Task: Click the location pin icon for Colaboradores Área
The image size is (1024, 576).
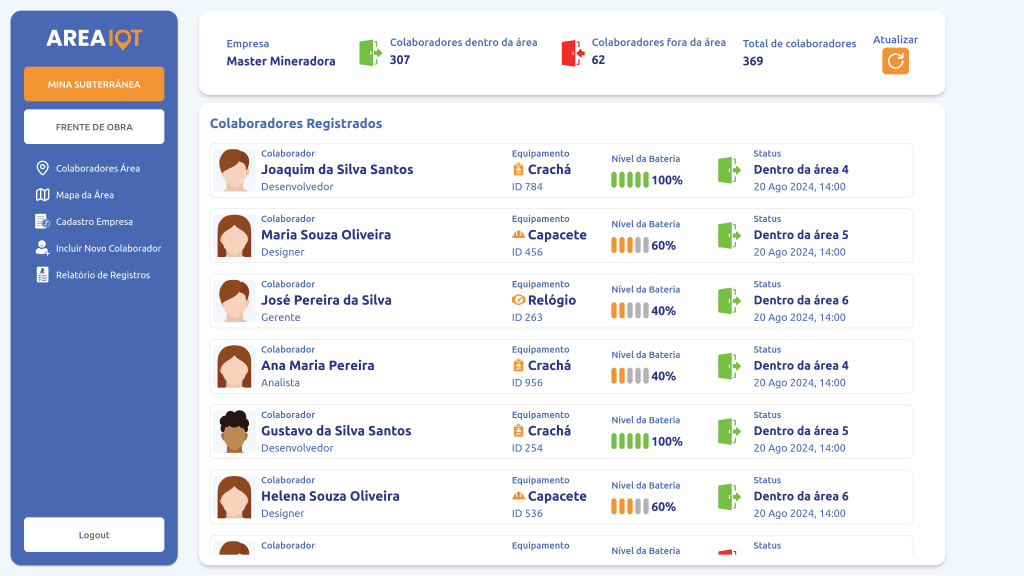Action: tap(42, 168)
